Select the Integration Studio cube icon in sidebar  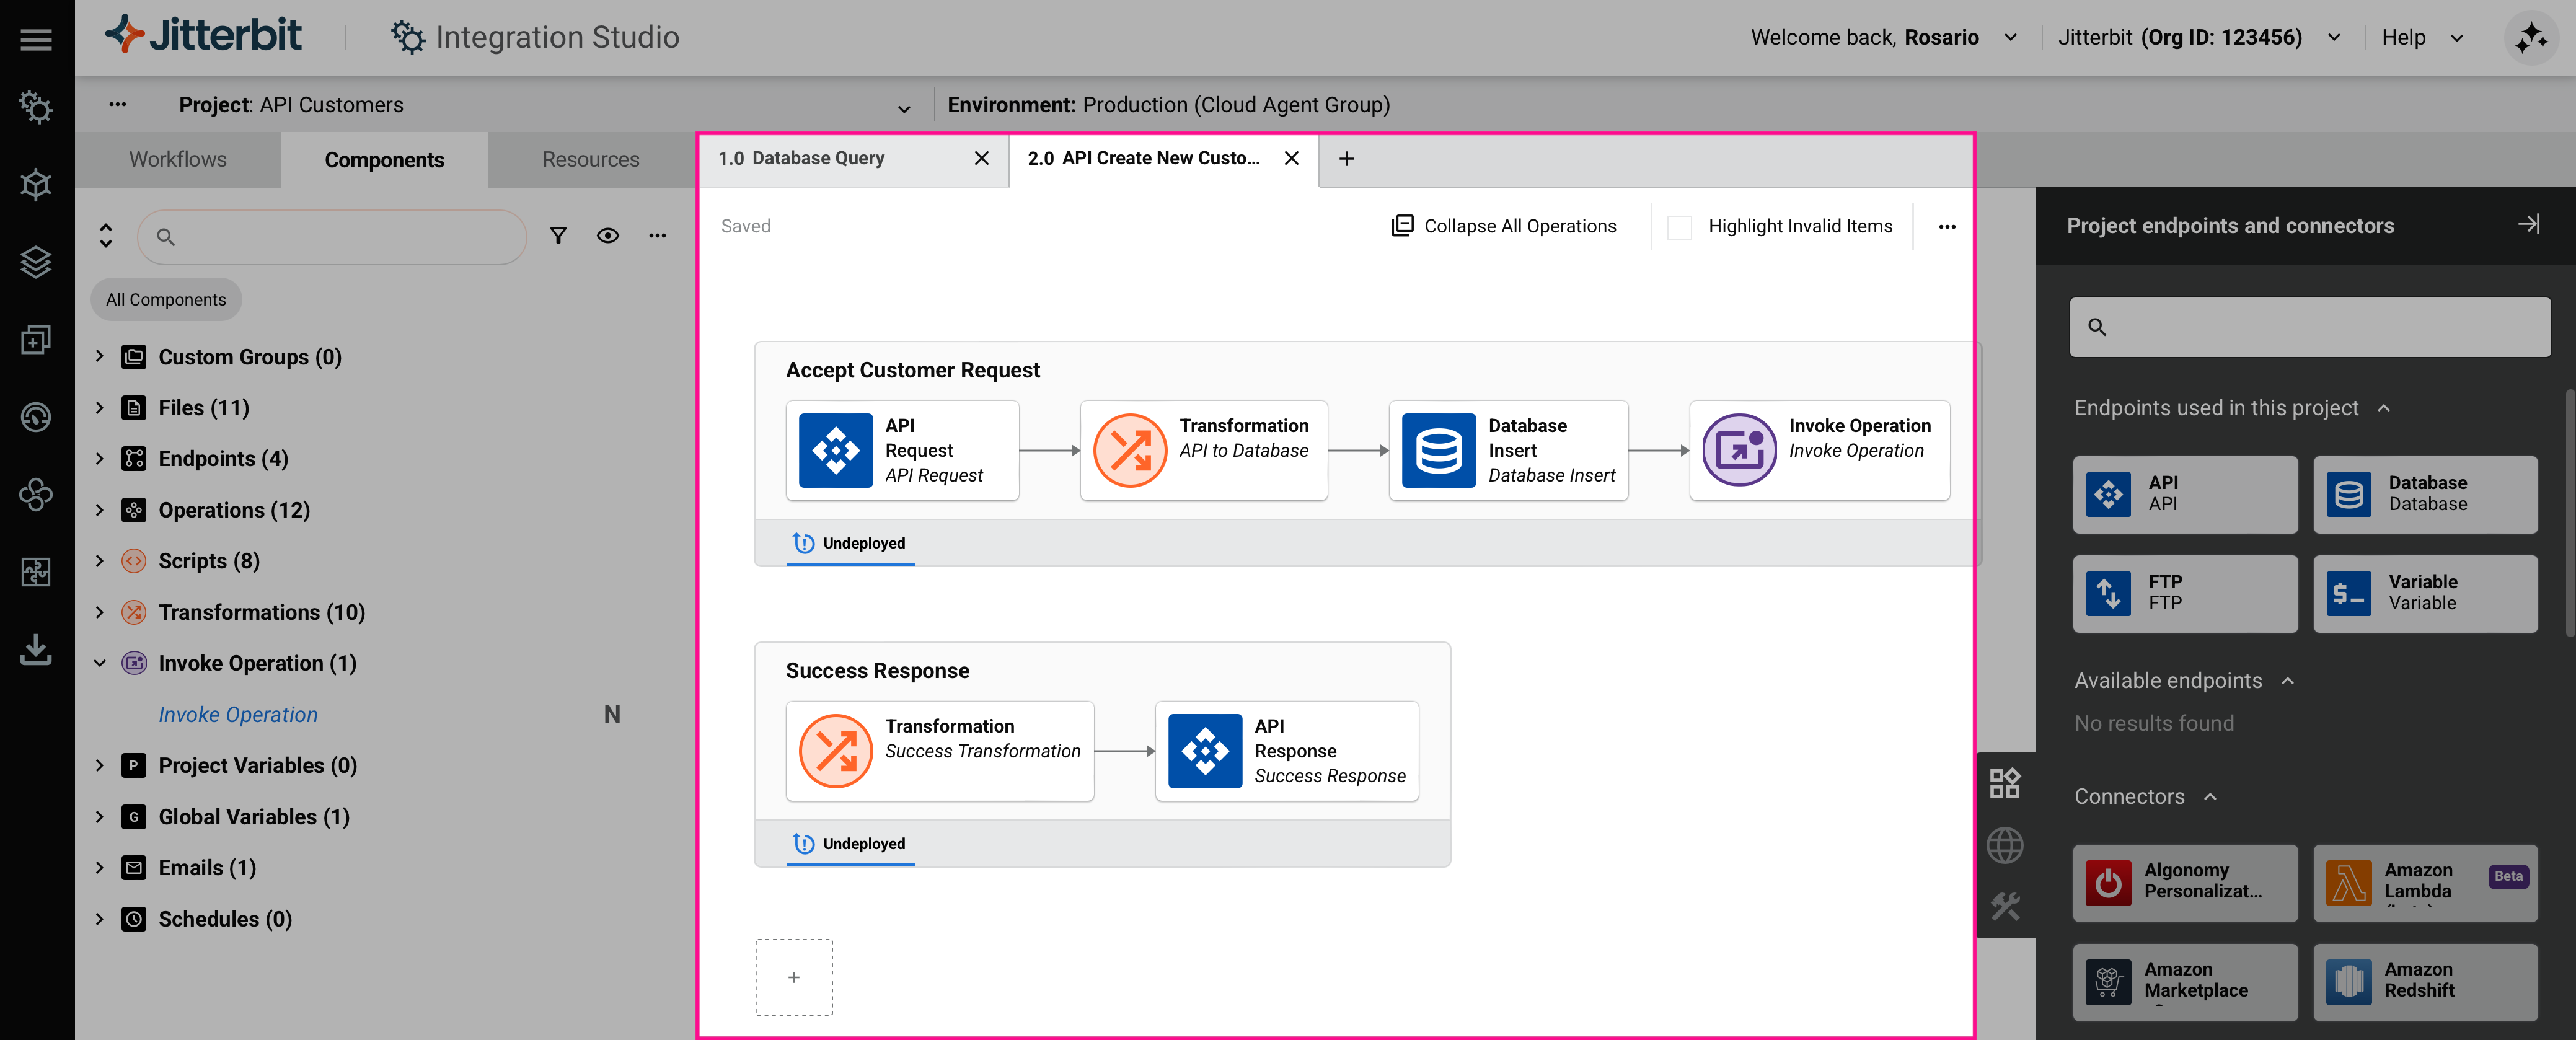tap(37, 184)
